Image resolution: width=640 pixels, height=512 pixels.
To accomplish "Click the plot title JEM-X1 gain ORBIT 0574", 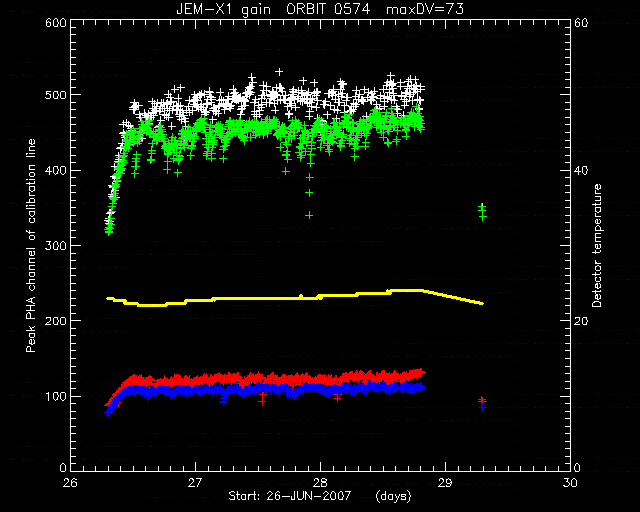I will [273, 9].
